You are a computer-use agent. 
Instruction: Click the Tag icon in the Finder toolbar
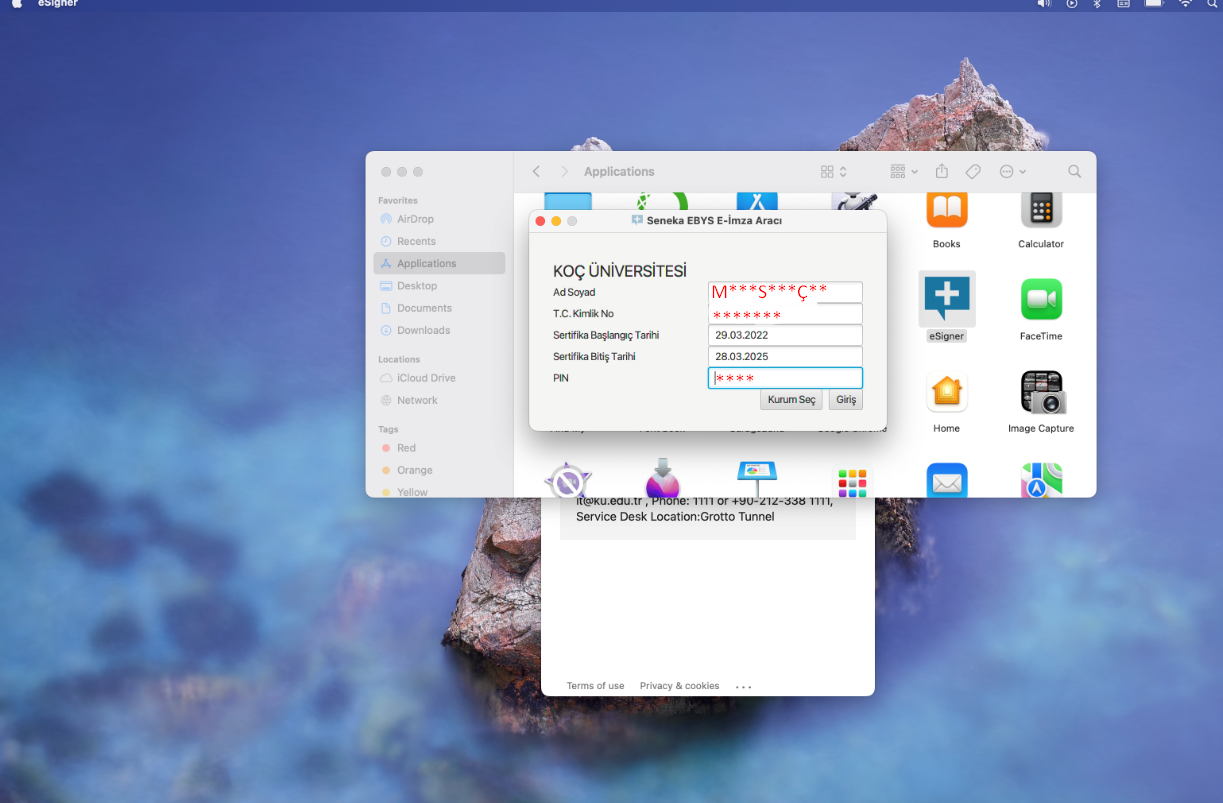point(972,171)
